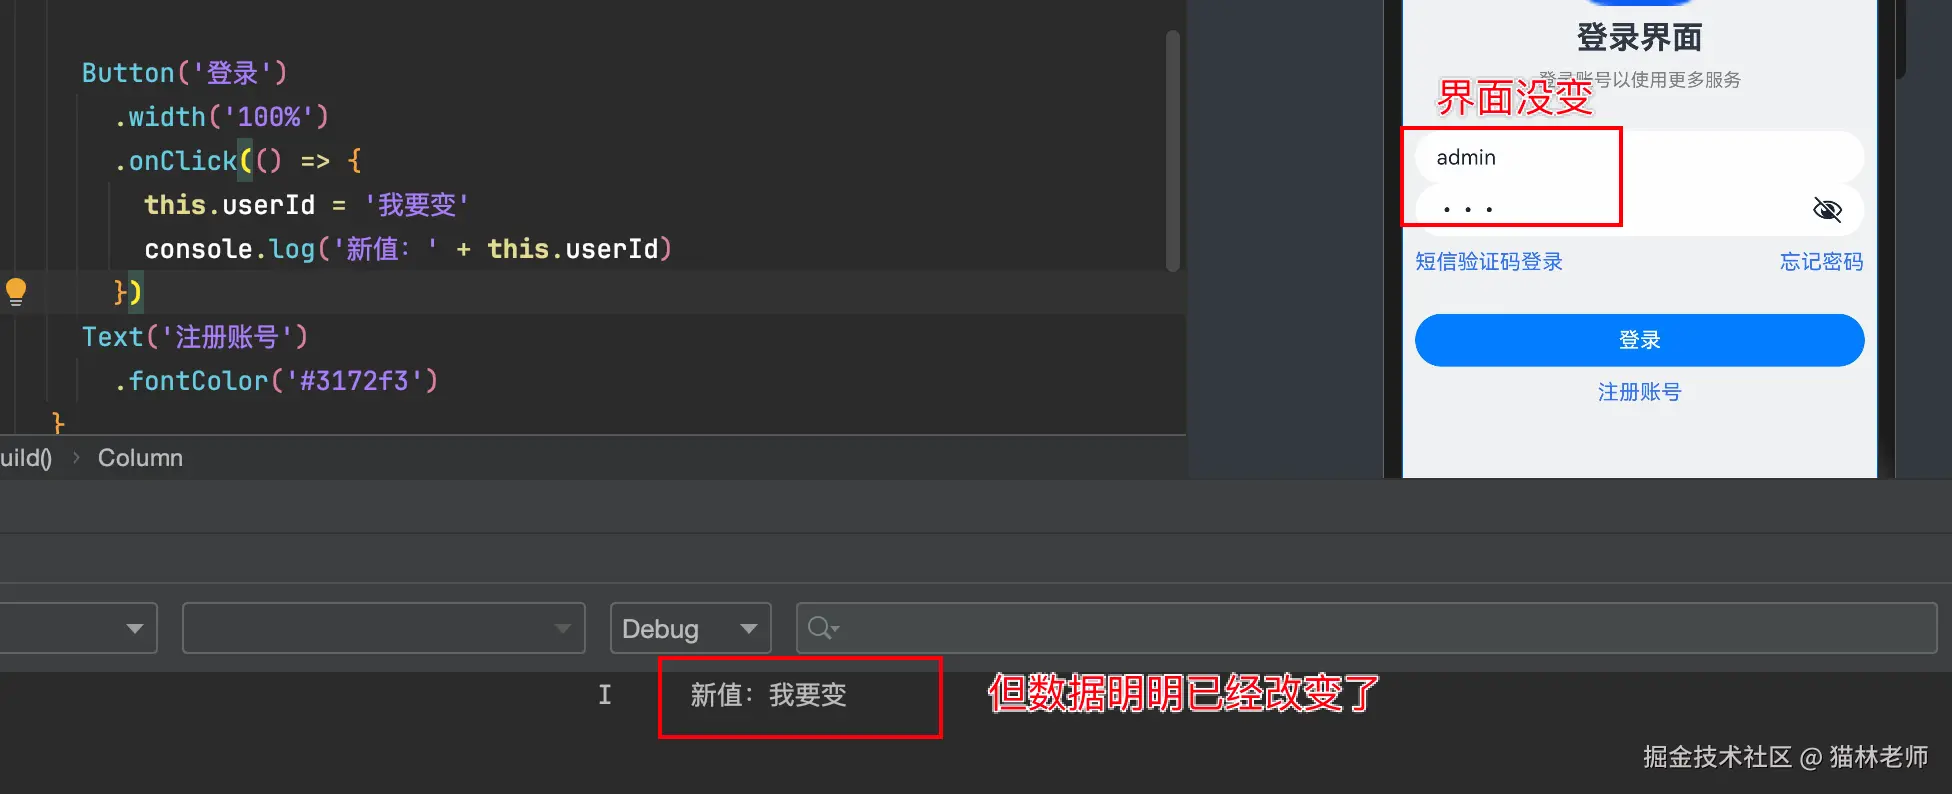The height and width of the screenshot is (794, 1952).
Task: Open the 短信验证码登录 link
Action: click(x=1488, y=262)
